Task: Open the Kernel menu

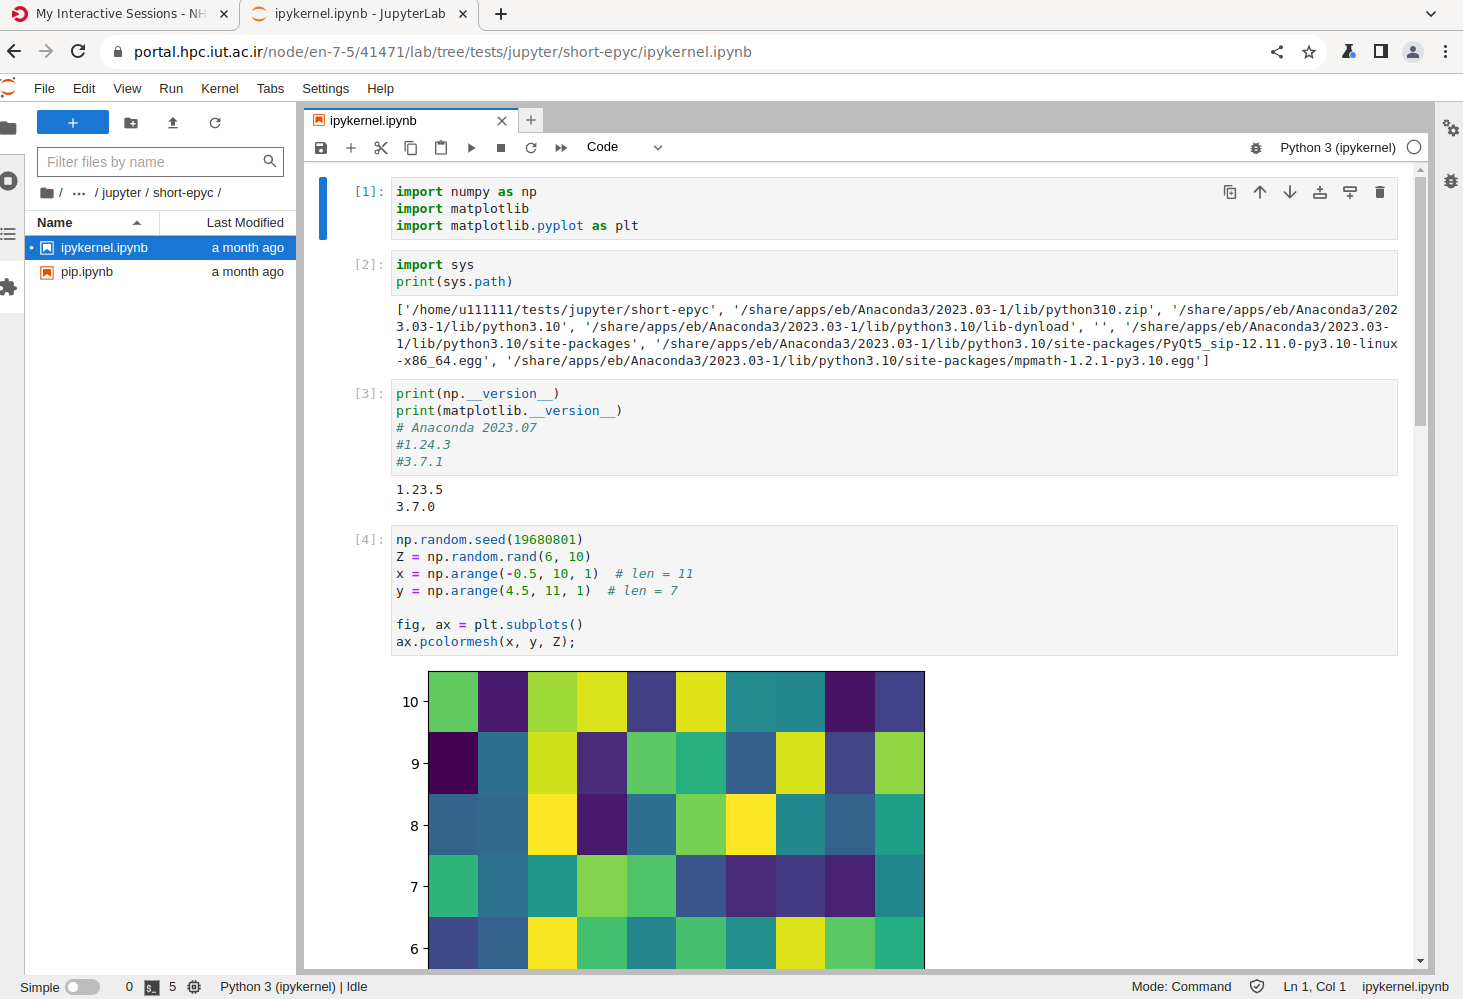Action: point(220,89)
